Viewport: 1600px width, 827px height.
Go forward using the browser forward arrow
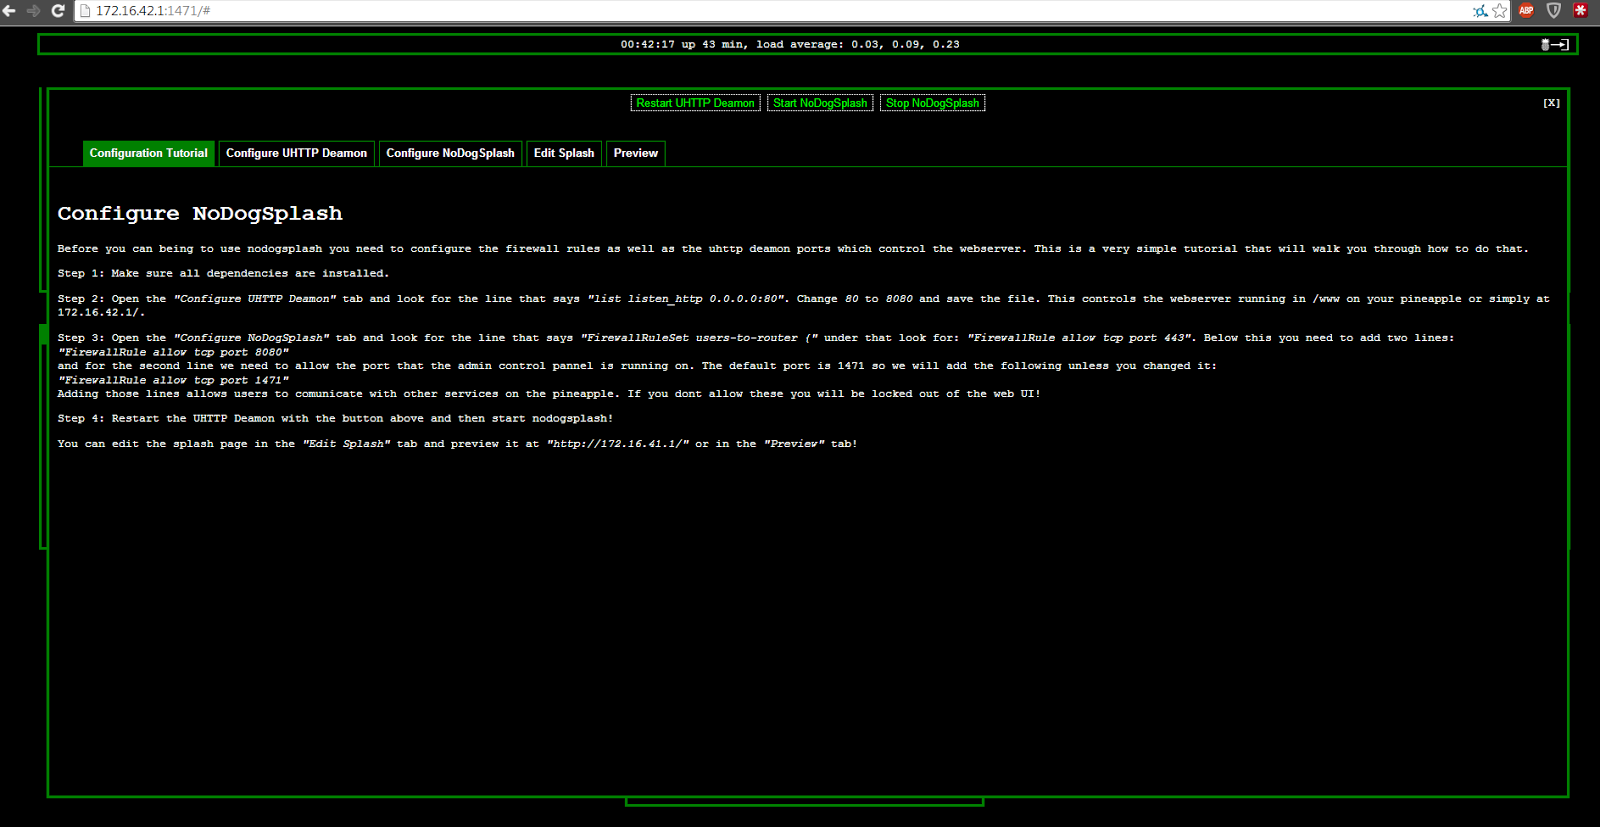[x=33, y=11]
